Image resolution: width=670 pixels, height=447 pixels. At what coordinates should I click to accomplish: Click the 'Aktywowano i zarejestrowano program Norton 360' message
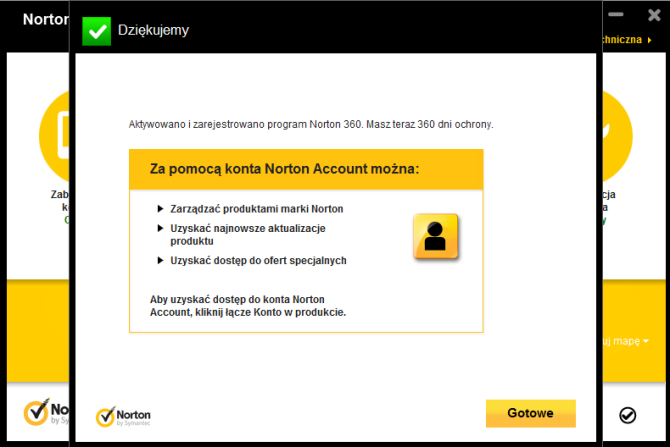click(x=311, y=125)
